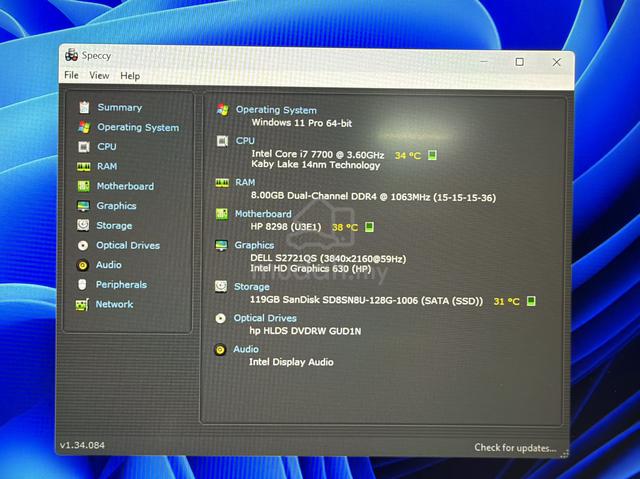
Task: Click the green temperature icon next to 31 °C
Action: click(531, 301)
